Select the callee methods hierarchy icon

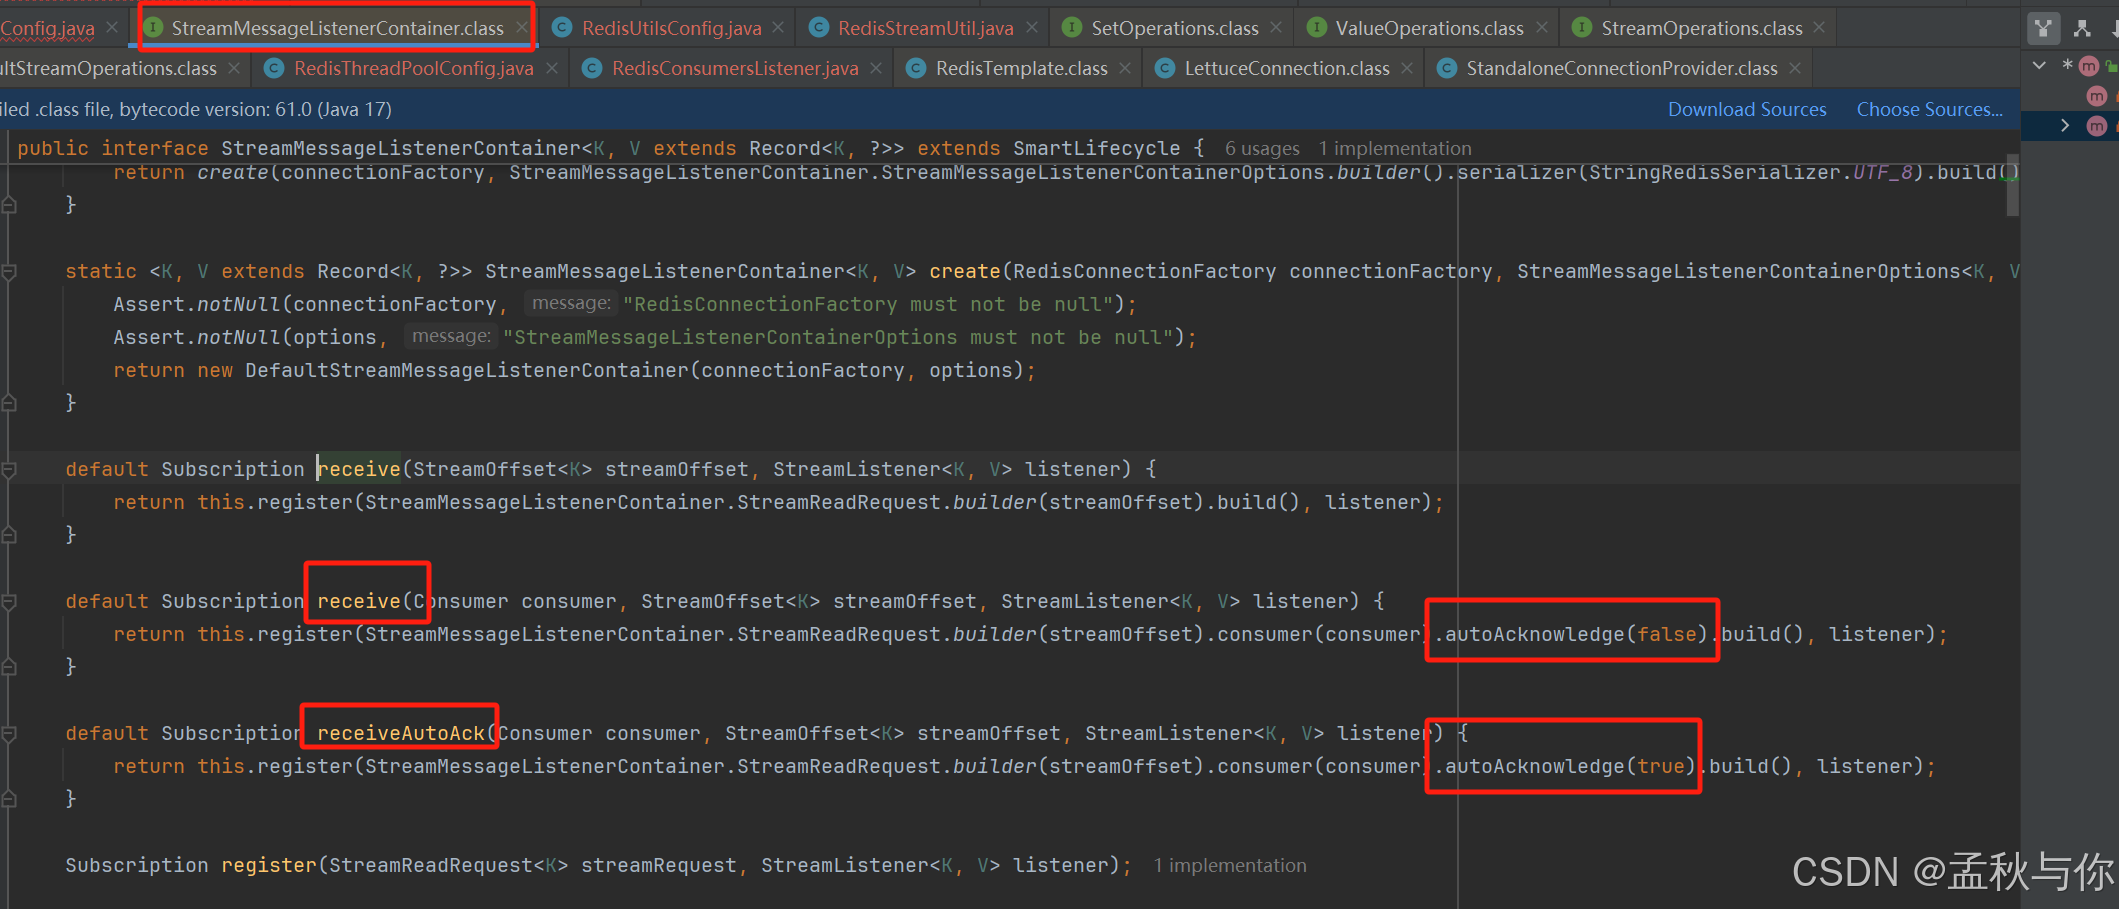(2082, 28)
